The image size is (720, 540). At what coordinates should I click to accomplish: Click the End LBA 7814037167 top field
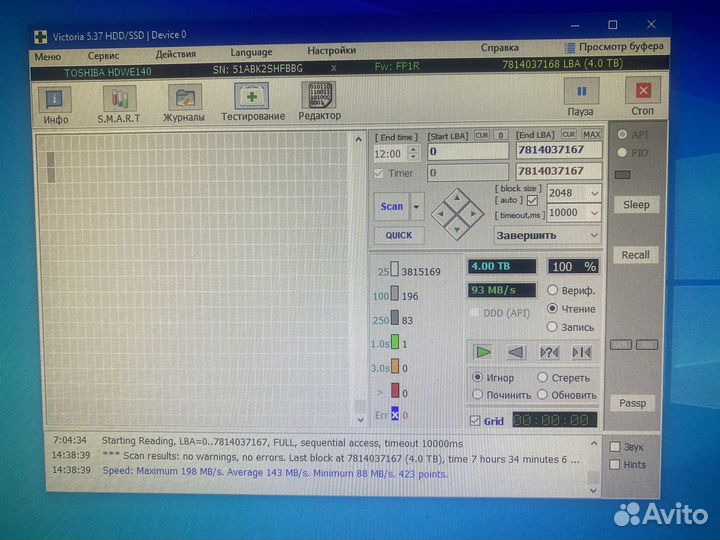pos(559,150)
